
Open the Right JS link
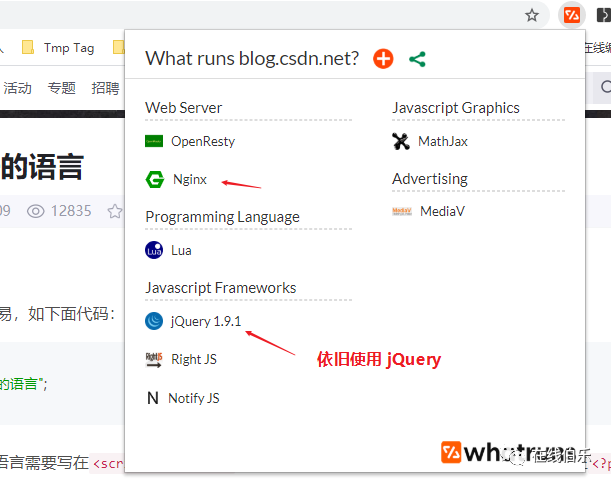194,360
